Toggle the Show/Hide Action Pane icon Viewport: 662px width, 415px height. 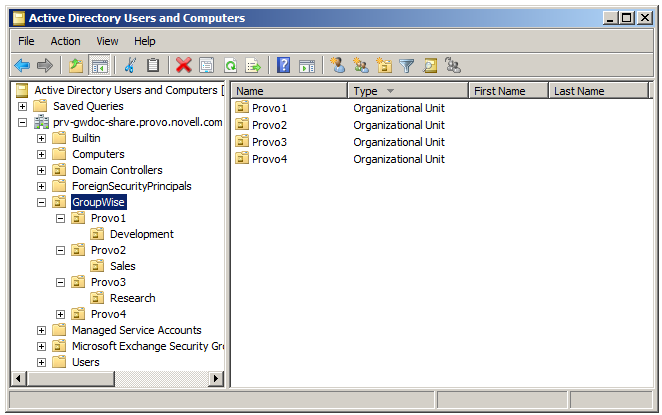coord(307,66)
